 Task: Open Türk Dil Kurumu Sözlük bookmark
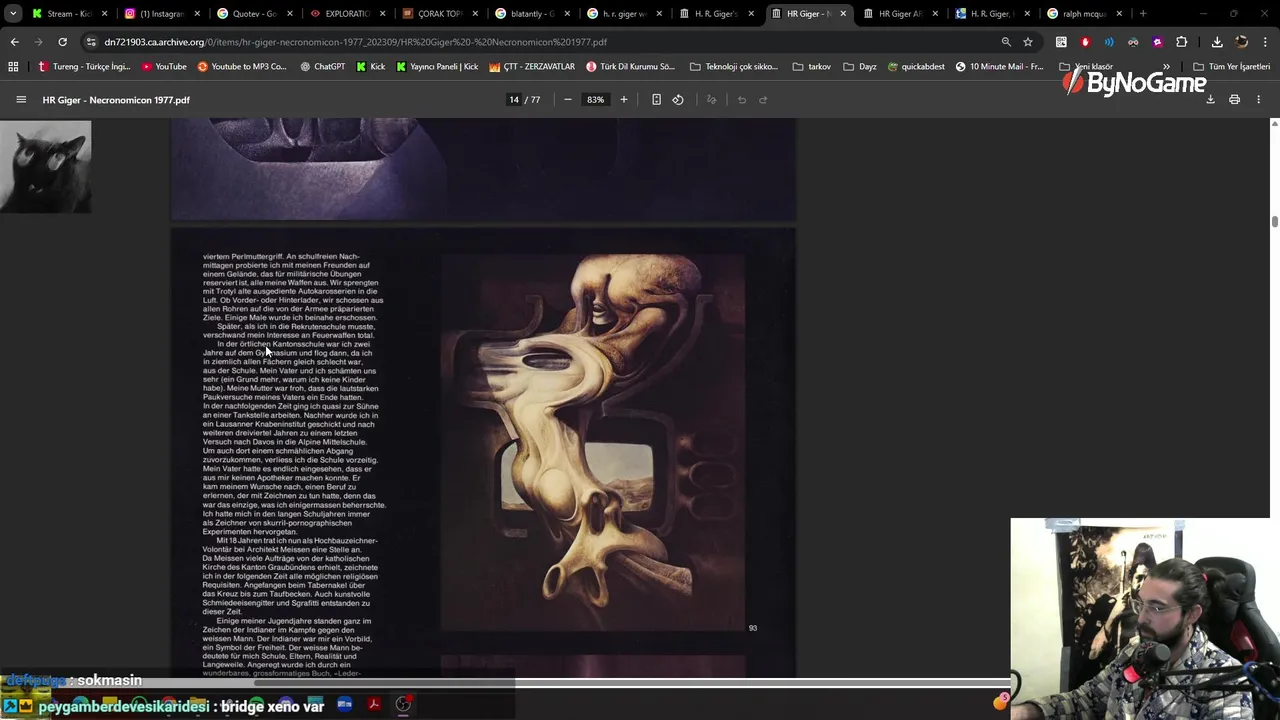tap(631, 67)
